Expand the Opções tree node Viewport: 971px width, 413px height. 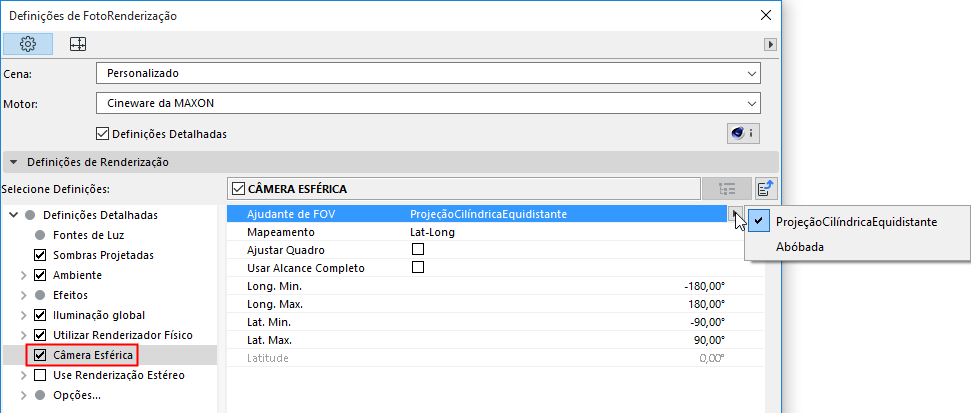click(24, 395)
